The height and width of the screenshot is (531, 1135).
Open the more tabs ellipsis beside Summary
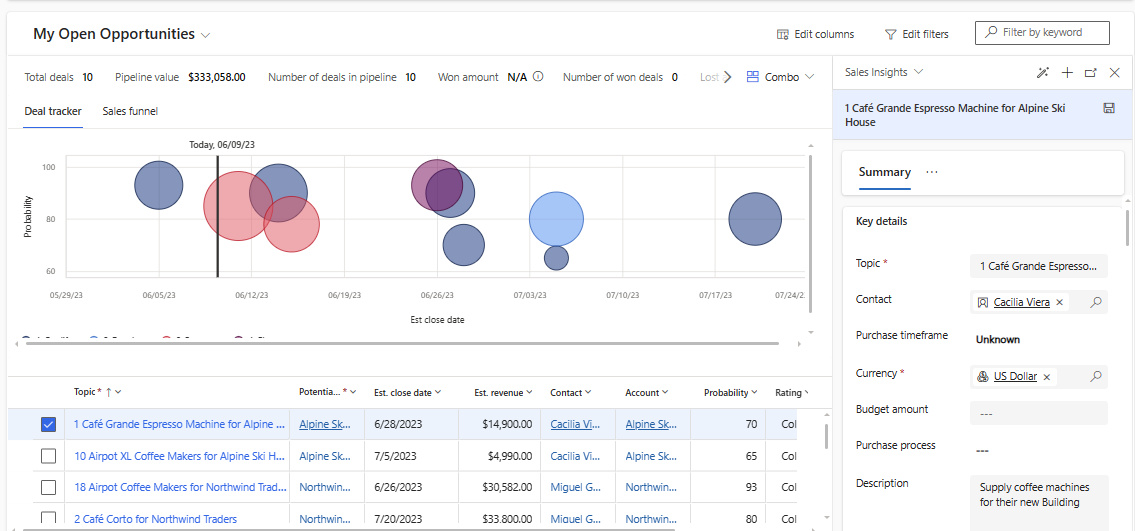(x=932, y=172)
